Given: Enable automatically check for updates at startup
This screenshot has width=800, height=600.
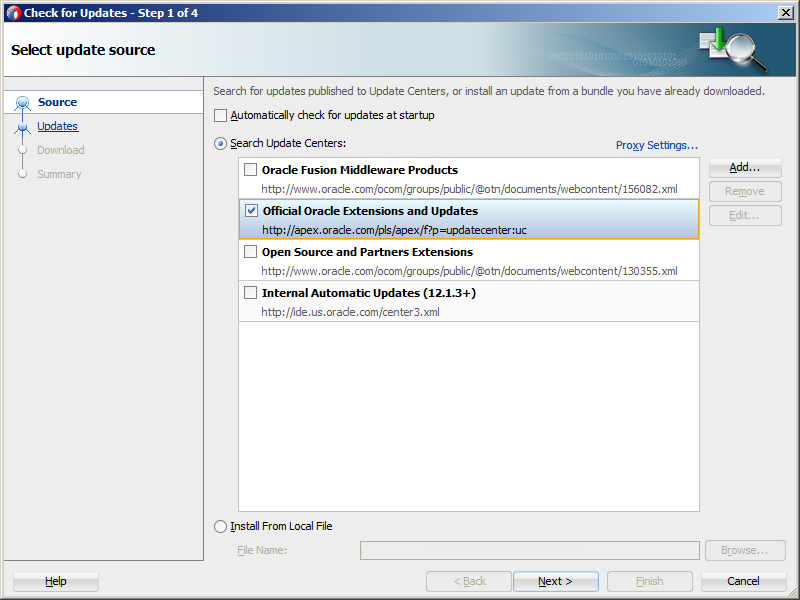Looking at the screenshot, I should (220, 115).
